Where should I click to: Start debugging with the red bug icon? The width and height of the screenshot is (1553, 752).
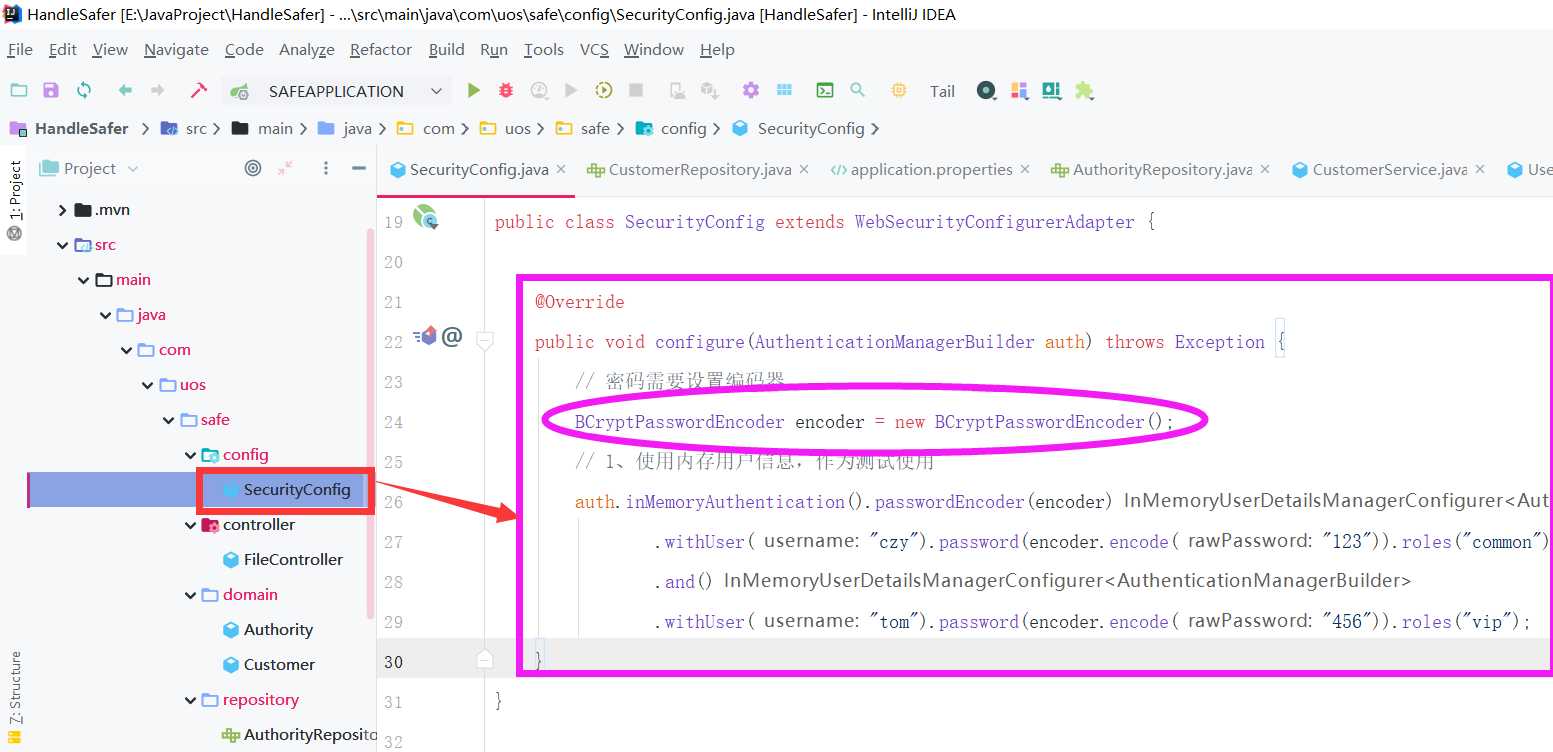point(506,90)
